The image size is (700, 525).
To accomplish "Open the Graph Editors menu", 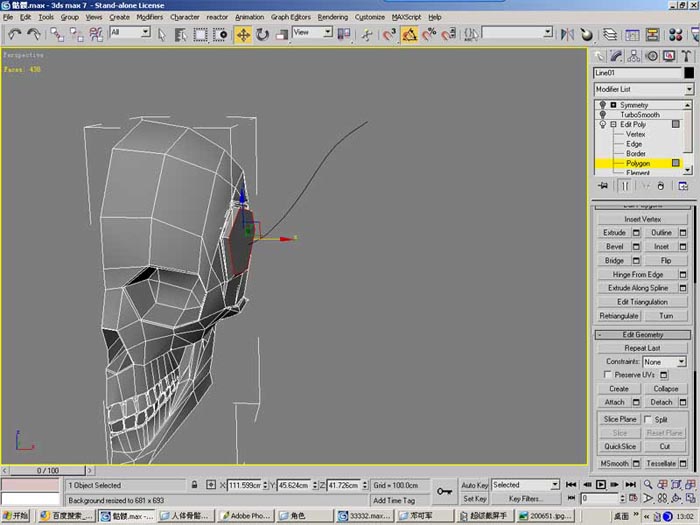I will point(291,17).
